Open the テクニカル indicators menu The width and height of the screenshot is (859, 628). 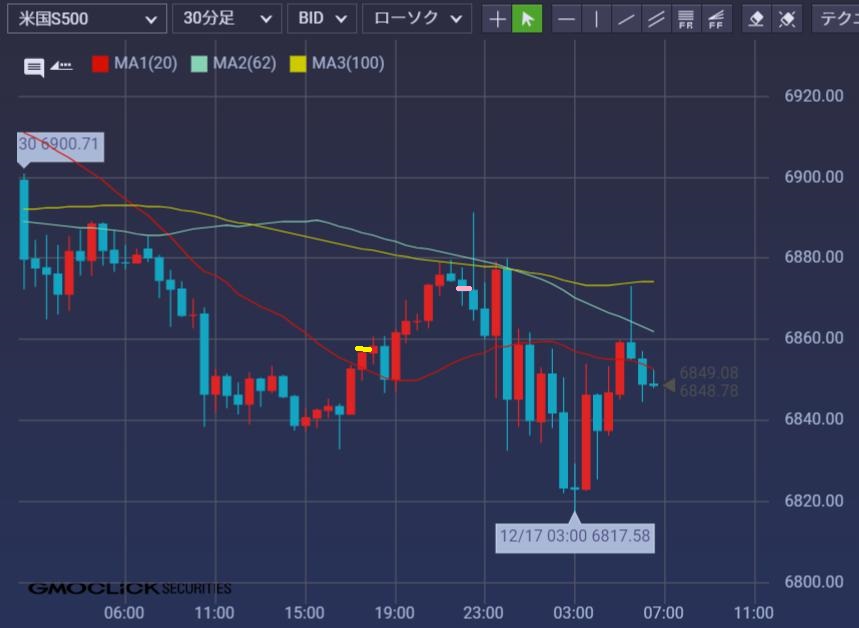click(838, 19)
